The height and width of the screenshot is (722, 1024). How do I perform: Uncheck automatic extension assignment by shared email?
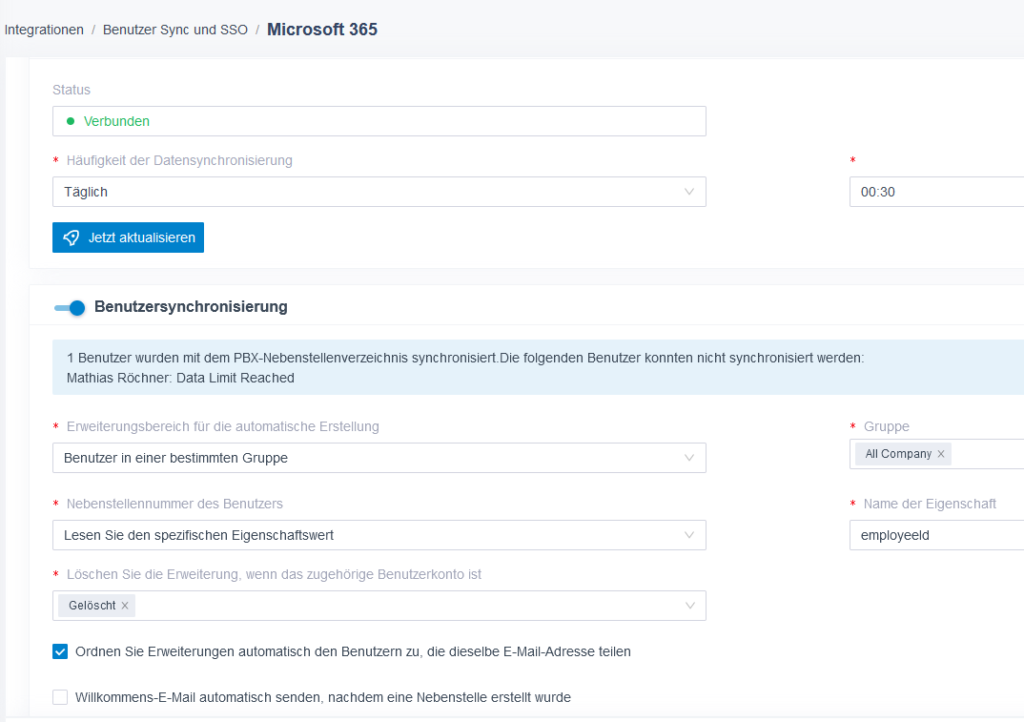tap(60, 651)
